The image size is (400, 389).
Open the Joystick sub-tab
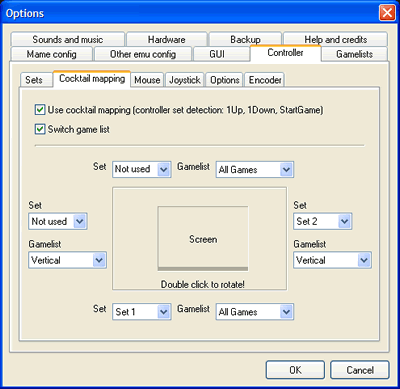pos(185,80)
